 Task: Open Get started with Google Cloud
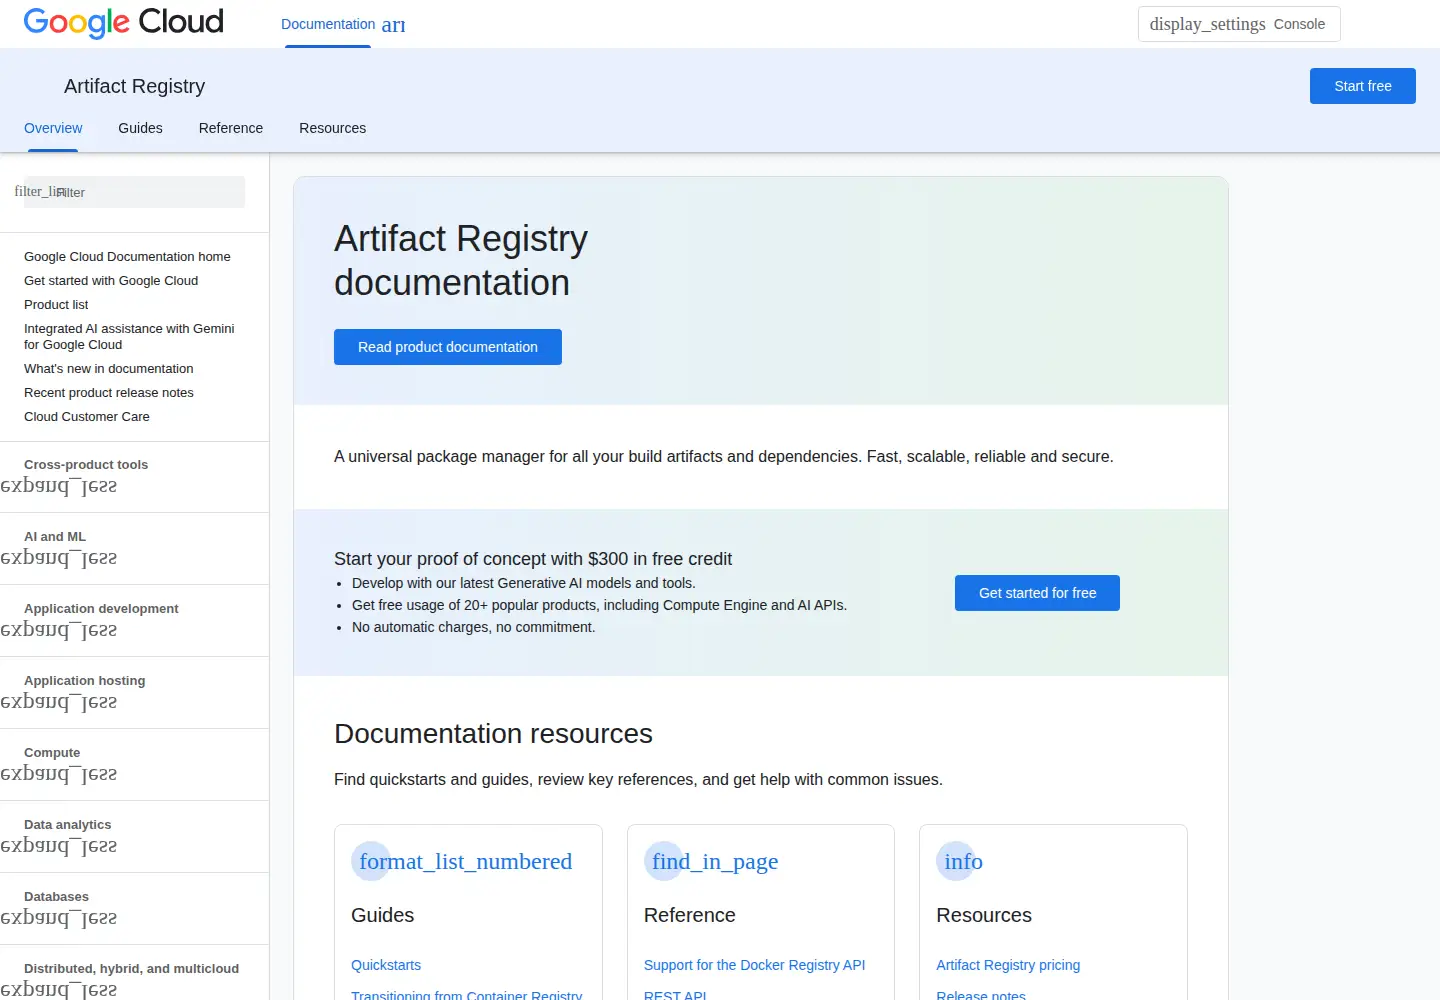pyautogui.click(x=111, y=281)
